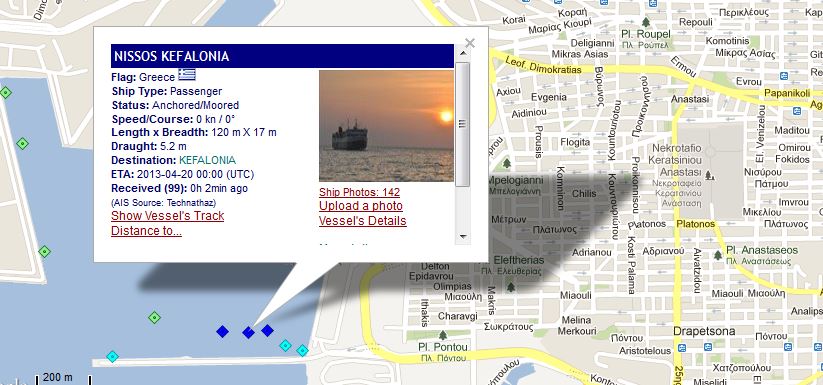Select the leftmost dark blue ship marker
823x385 pixels.
[223, 331]
